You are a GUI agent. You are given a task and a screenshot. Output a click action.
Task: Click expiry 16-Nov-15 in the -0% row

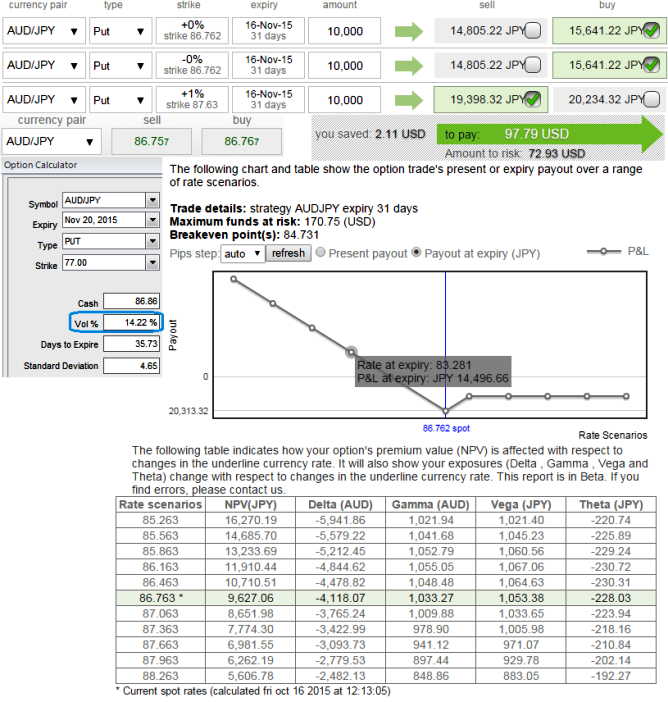tap(268, 65)
